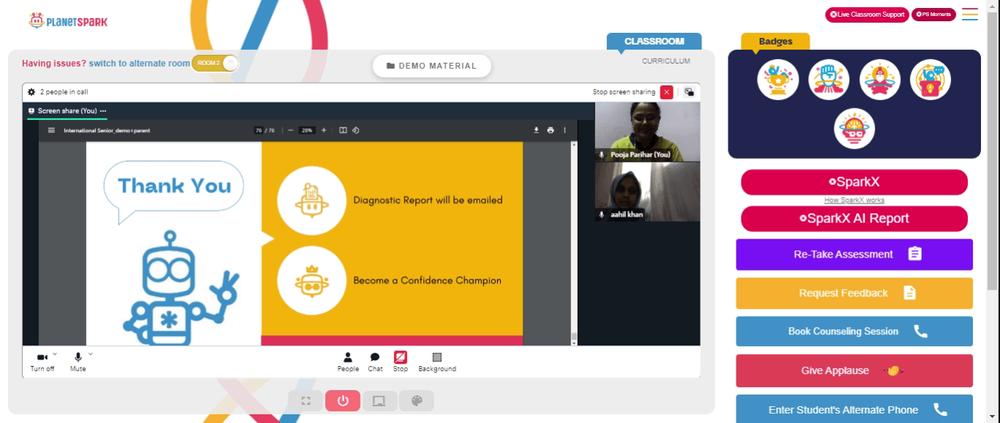Screen dimensions: 1000x423
Task: Open the People panel
Action: coord(348,362)
